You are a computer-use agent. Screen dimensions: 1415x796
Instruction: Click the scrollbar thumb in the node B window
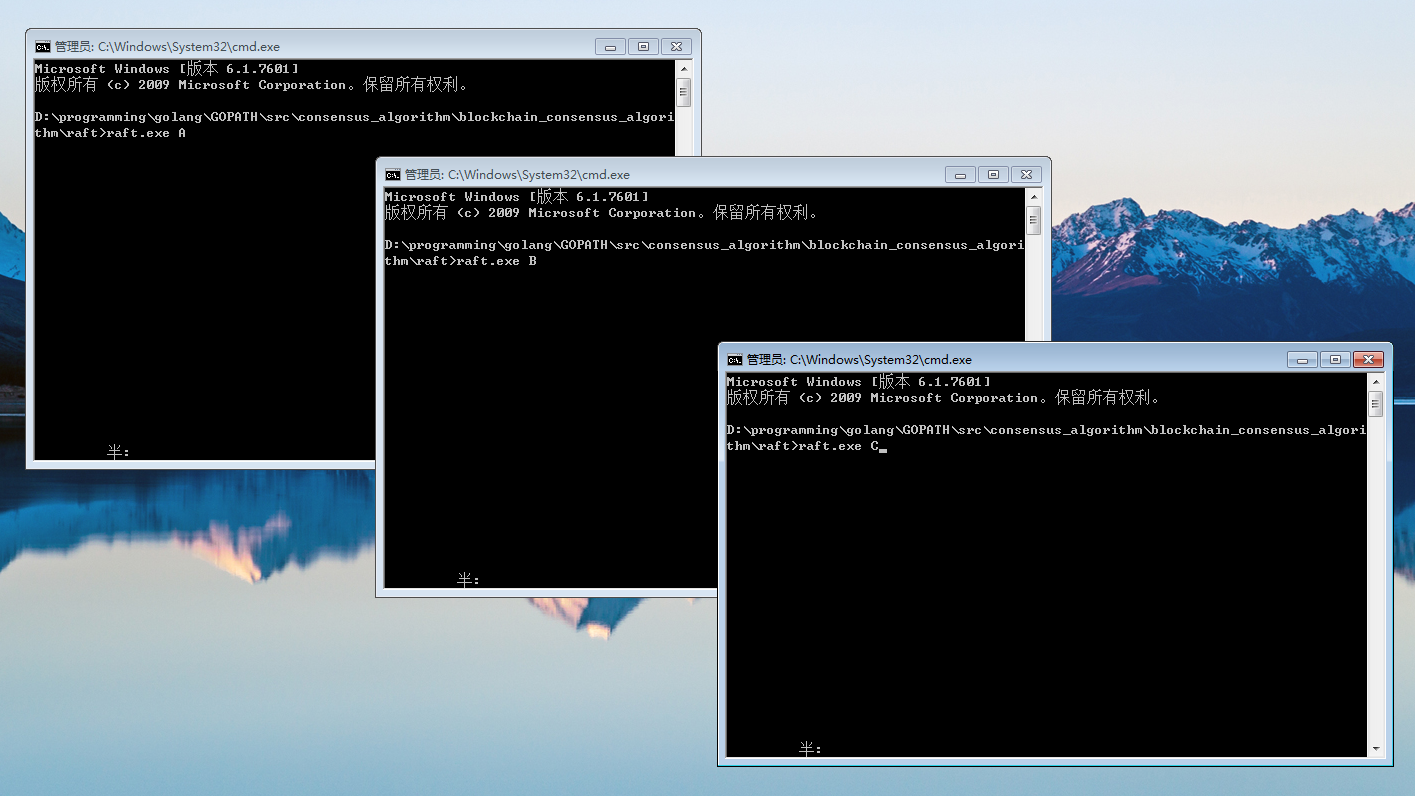[x=1033, y=222]
